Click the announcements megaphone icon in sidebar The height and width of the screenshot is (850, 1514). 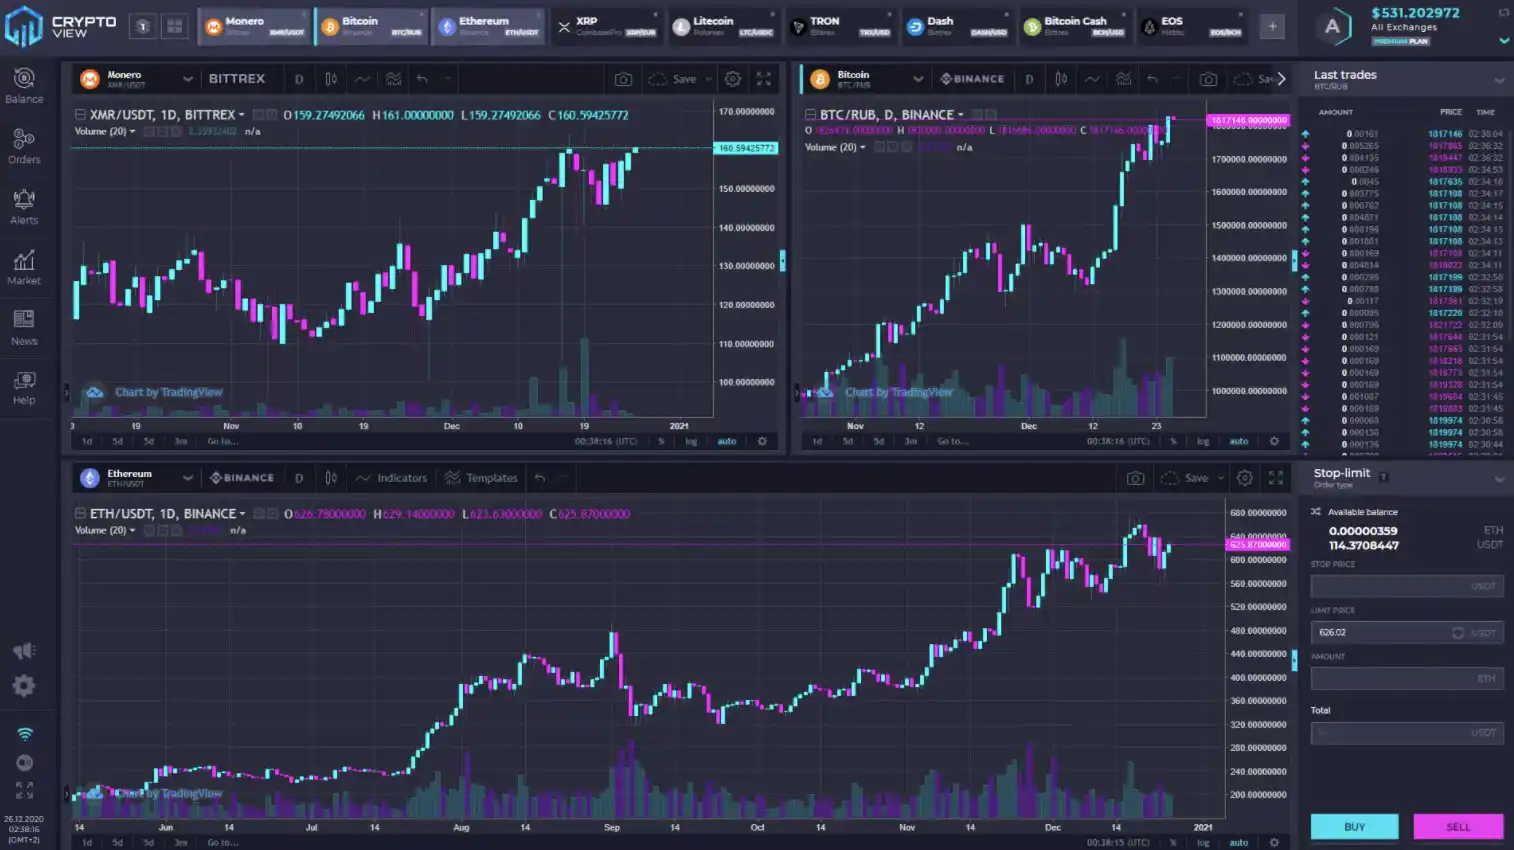(24, 651)
